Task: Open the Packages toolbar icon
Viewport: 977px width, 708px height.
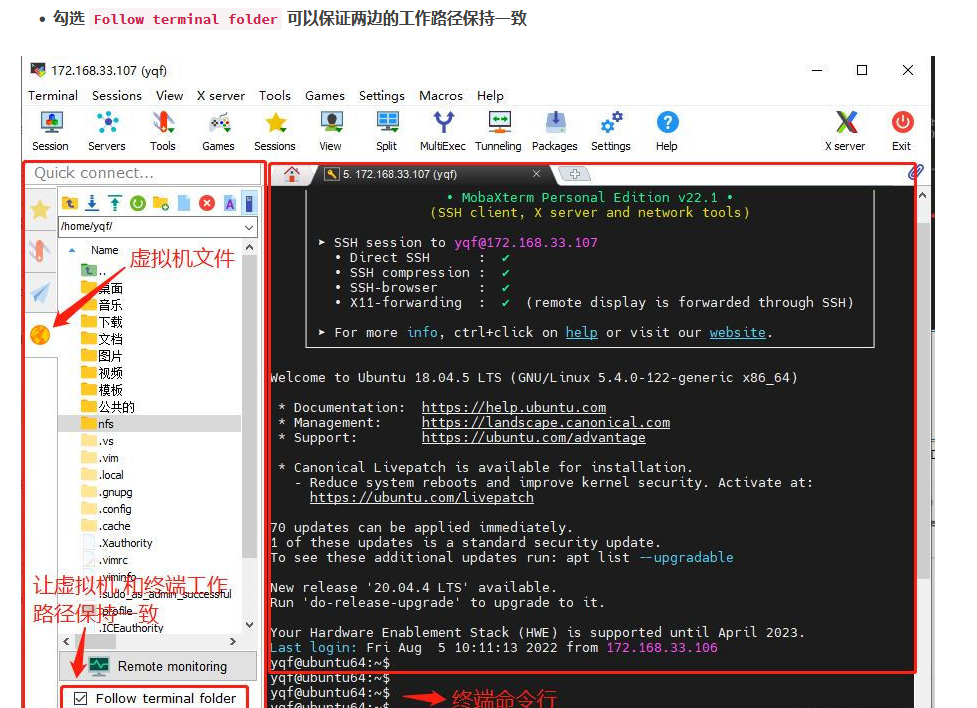Action: (555, 130)
